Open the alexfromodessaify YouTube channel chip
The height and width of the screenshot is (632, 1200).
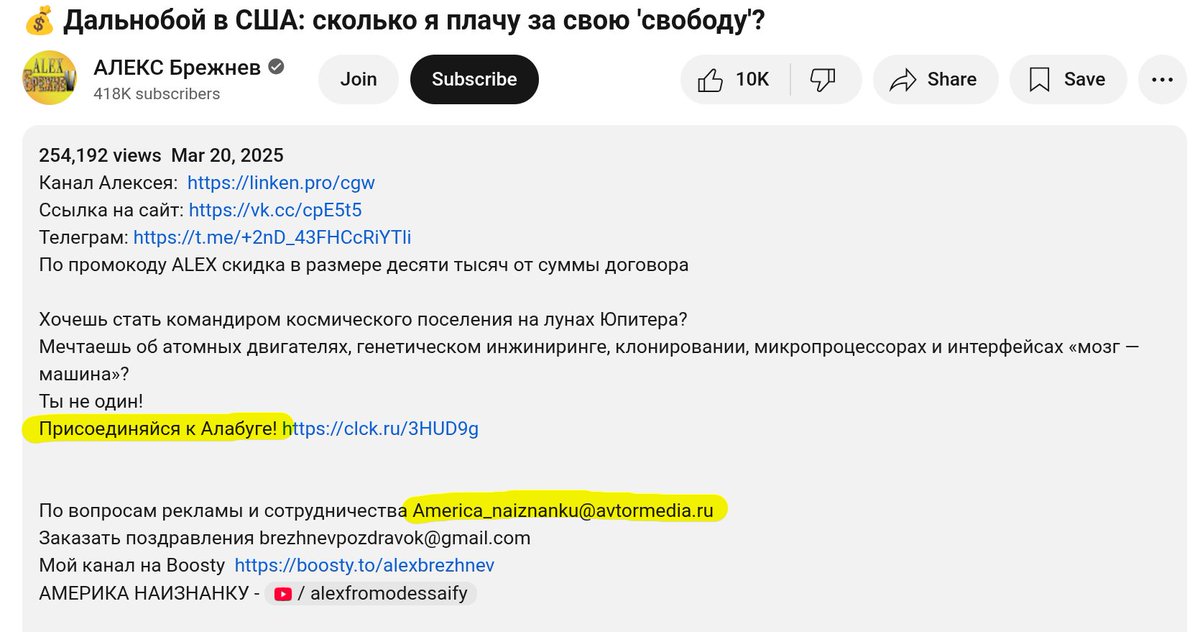point(371,593)
